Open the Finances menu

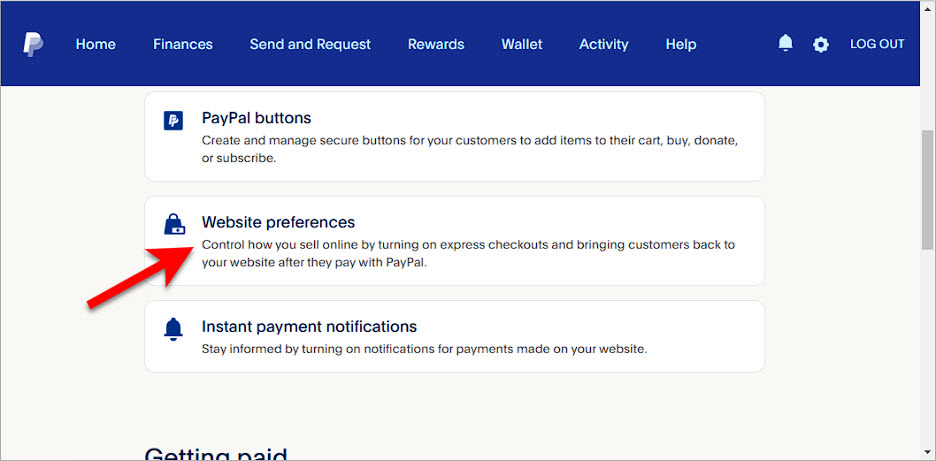(183, 44)
